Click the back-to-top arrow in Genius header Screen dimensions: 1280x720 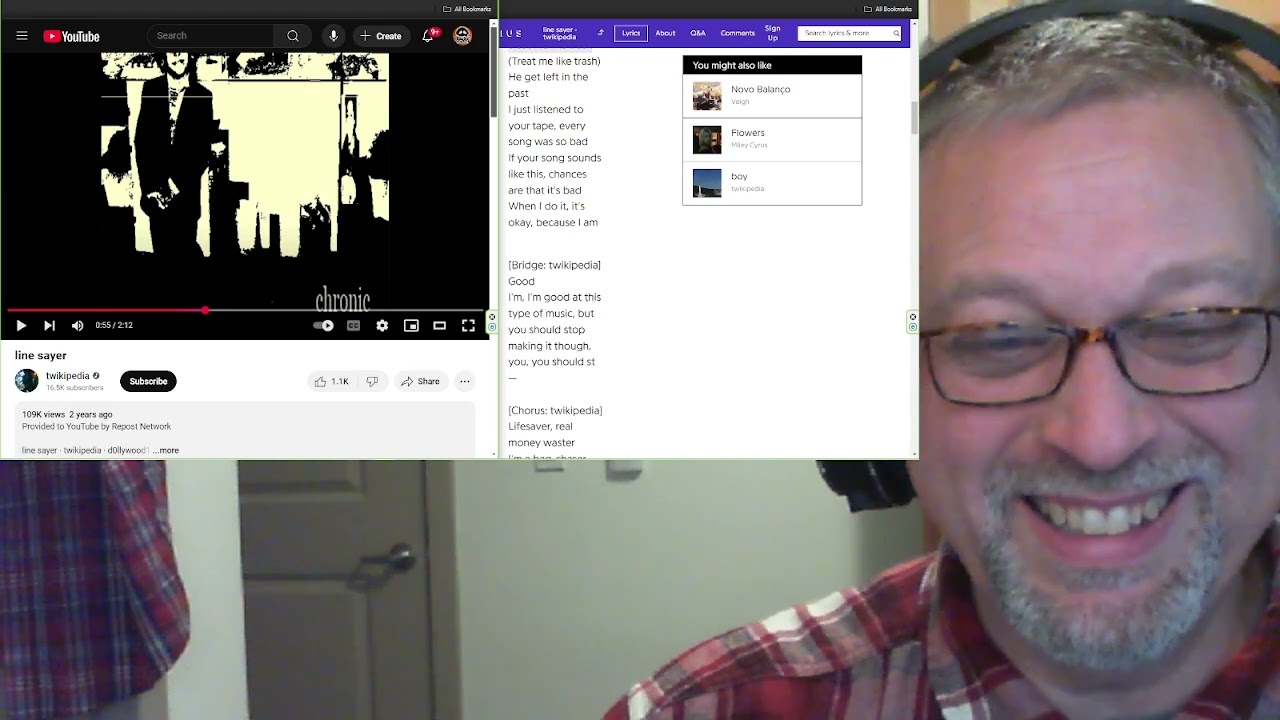click(x=601, y=33)
